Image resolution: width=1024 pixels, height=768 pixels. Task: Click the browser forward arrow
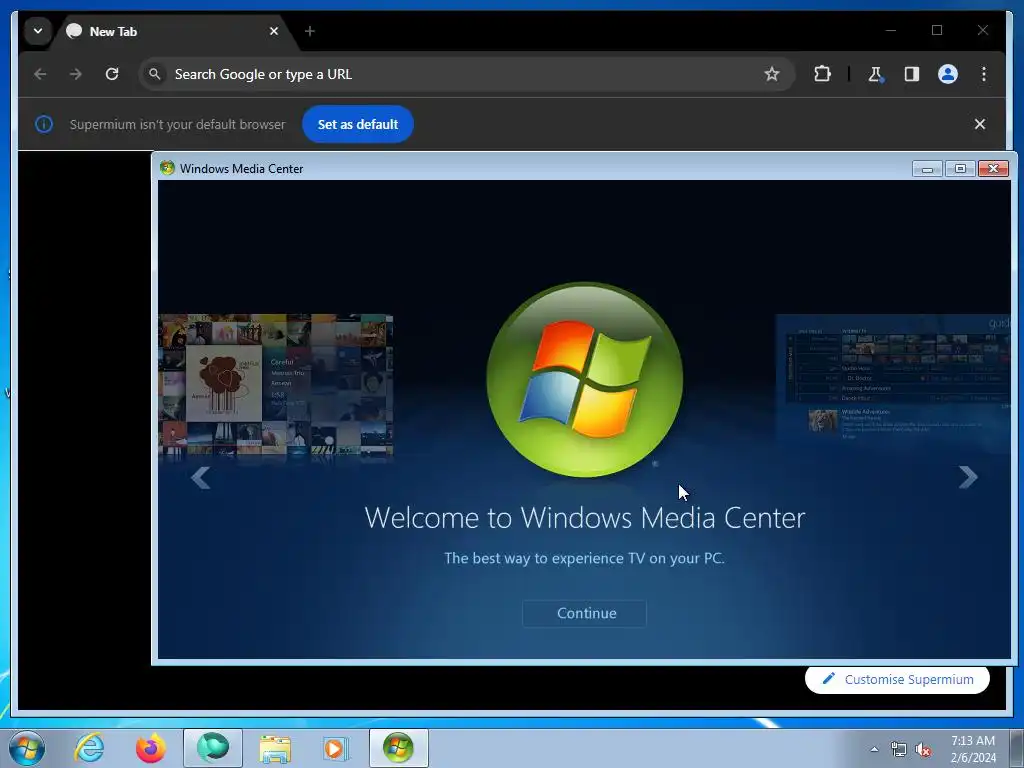[x=76, y=74]
